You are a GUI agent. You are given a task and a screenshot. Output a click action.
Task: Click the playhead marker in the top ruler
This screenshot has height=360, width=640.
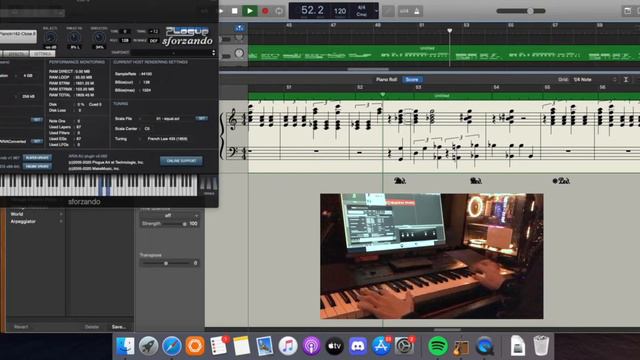tap(449, 31)
